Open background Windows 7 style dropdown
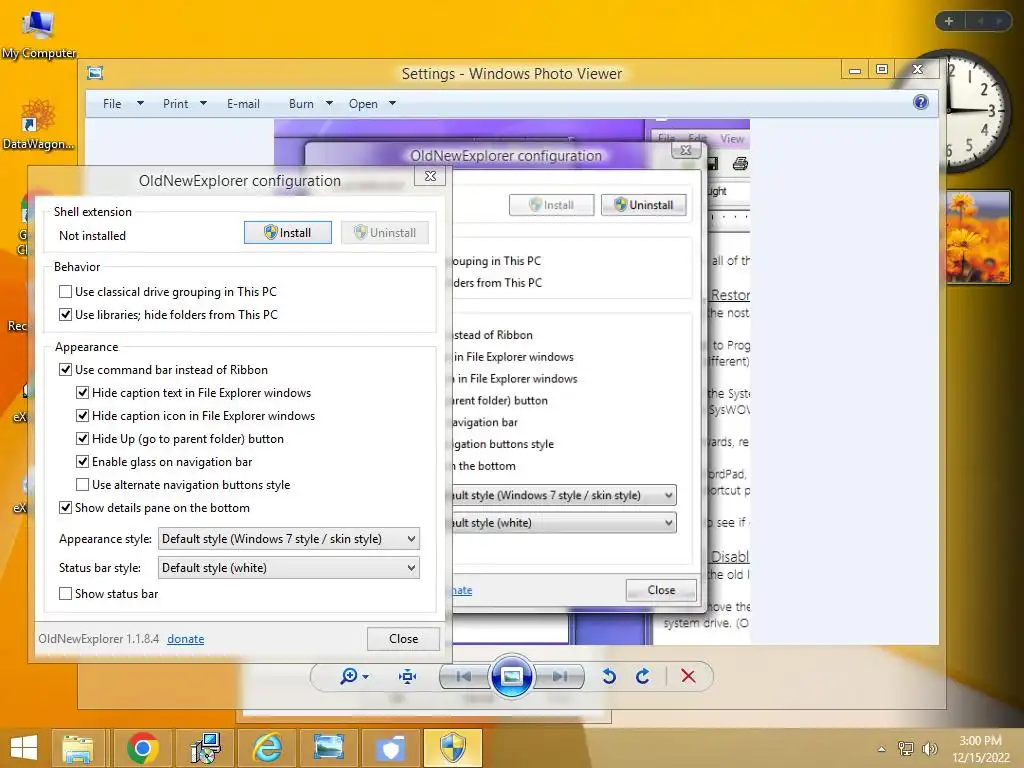This screenshot has width=1024, height=768. click(x=563, y=495)
